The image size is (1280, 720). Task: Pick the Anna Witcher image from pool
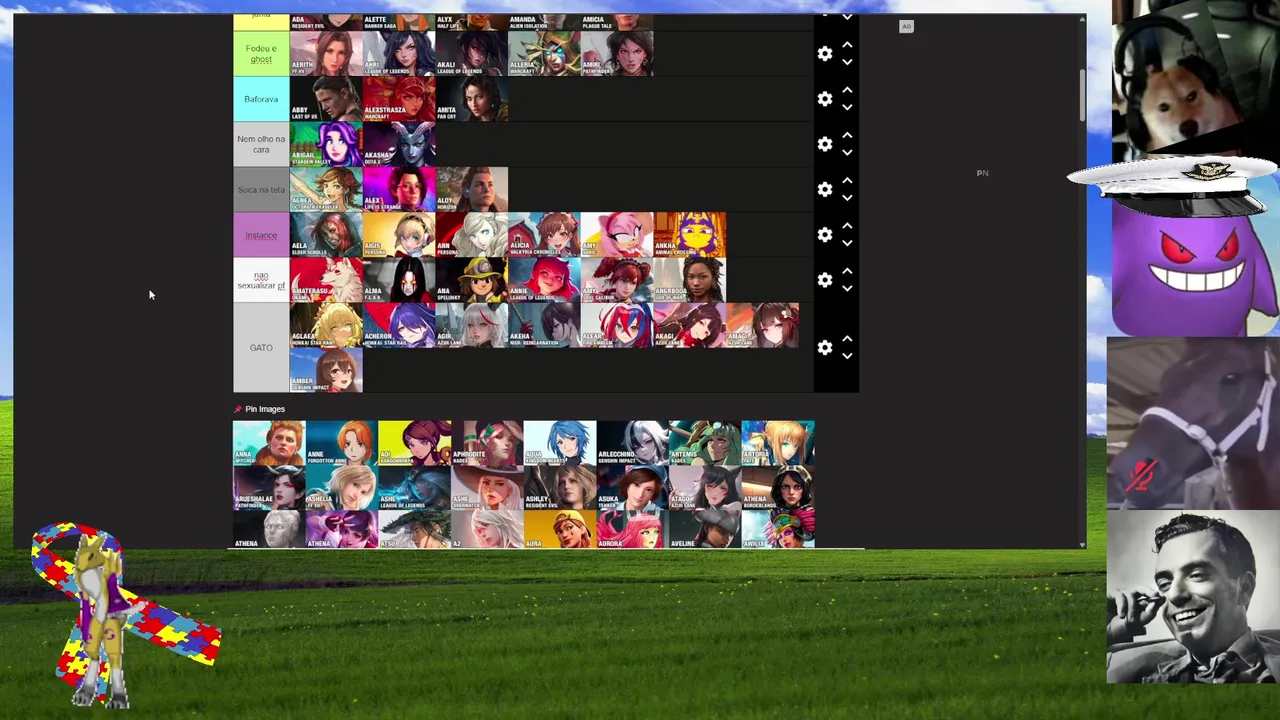269,443
